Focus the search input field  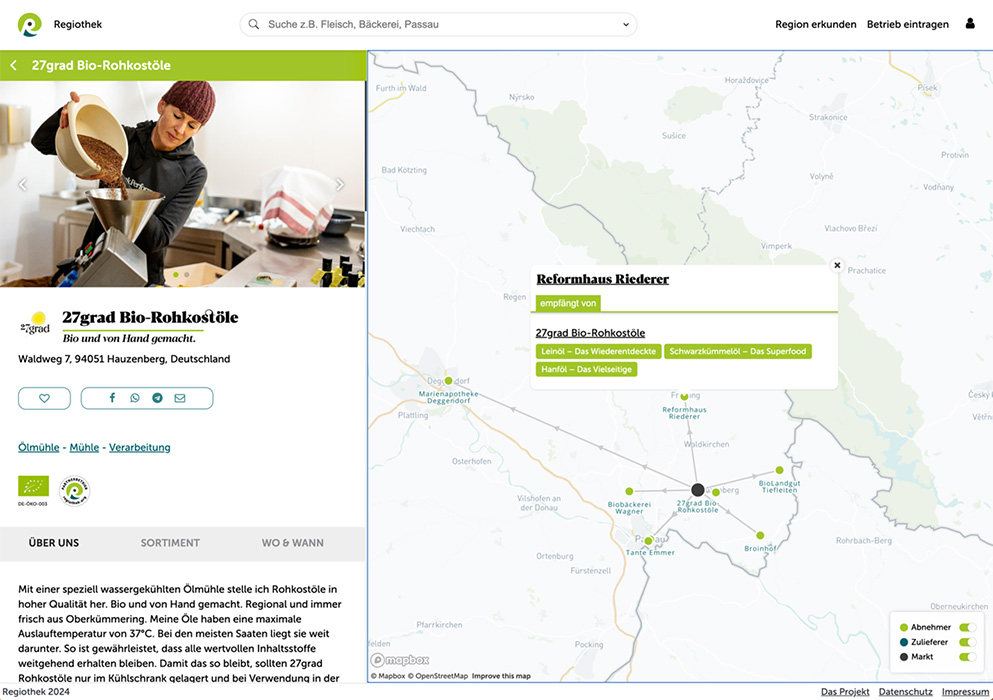click(x=438, y=25)
